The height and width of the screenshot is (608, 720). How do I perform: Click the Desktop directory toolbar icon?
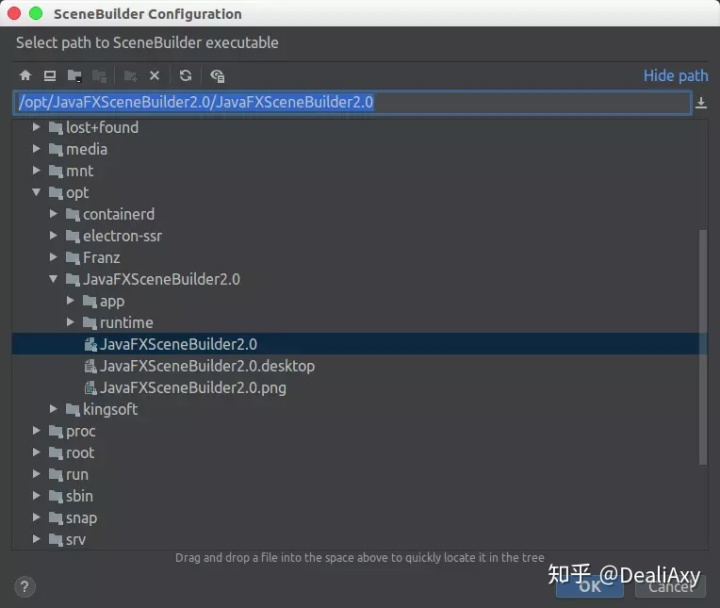tap(50, 75)
